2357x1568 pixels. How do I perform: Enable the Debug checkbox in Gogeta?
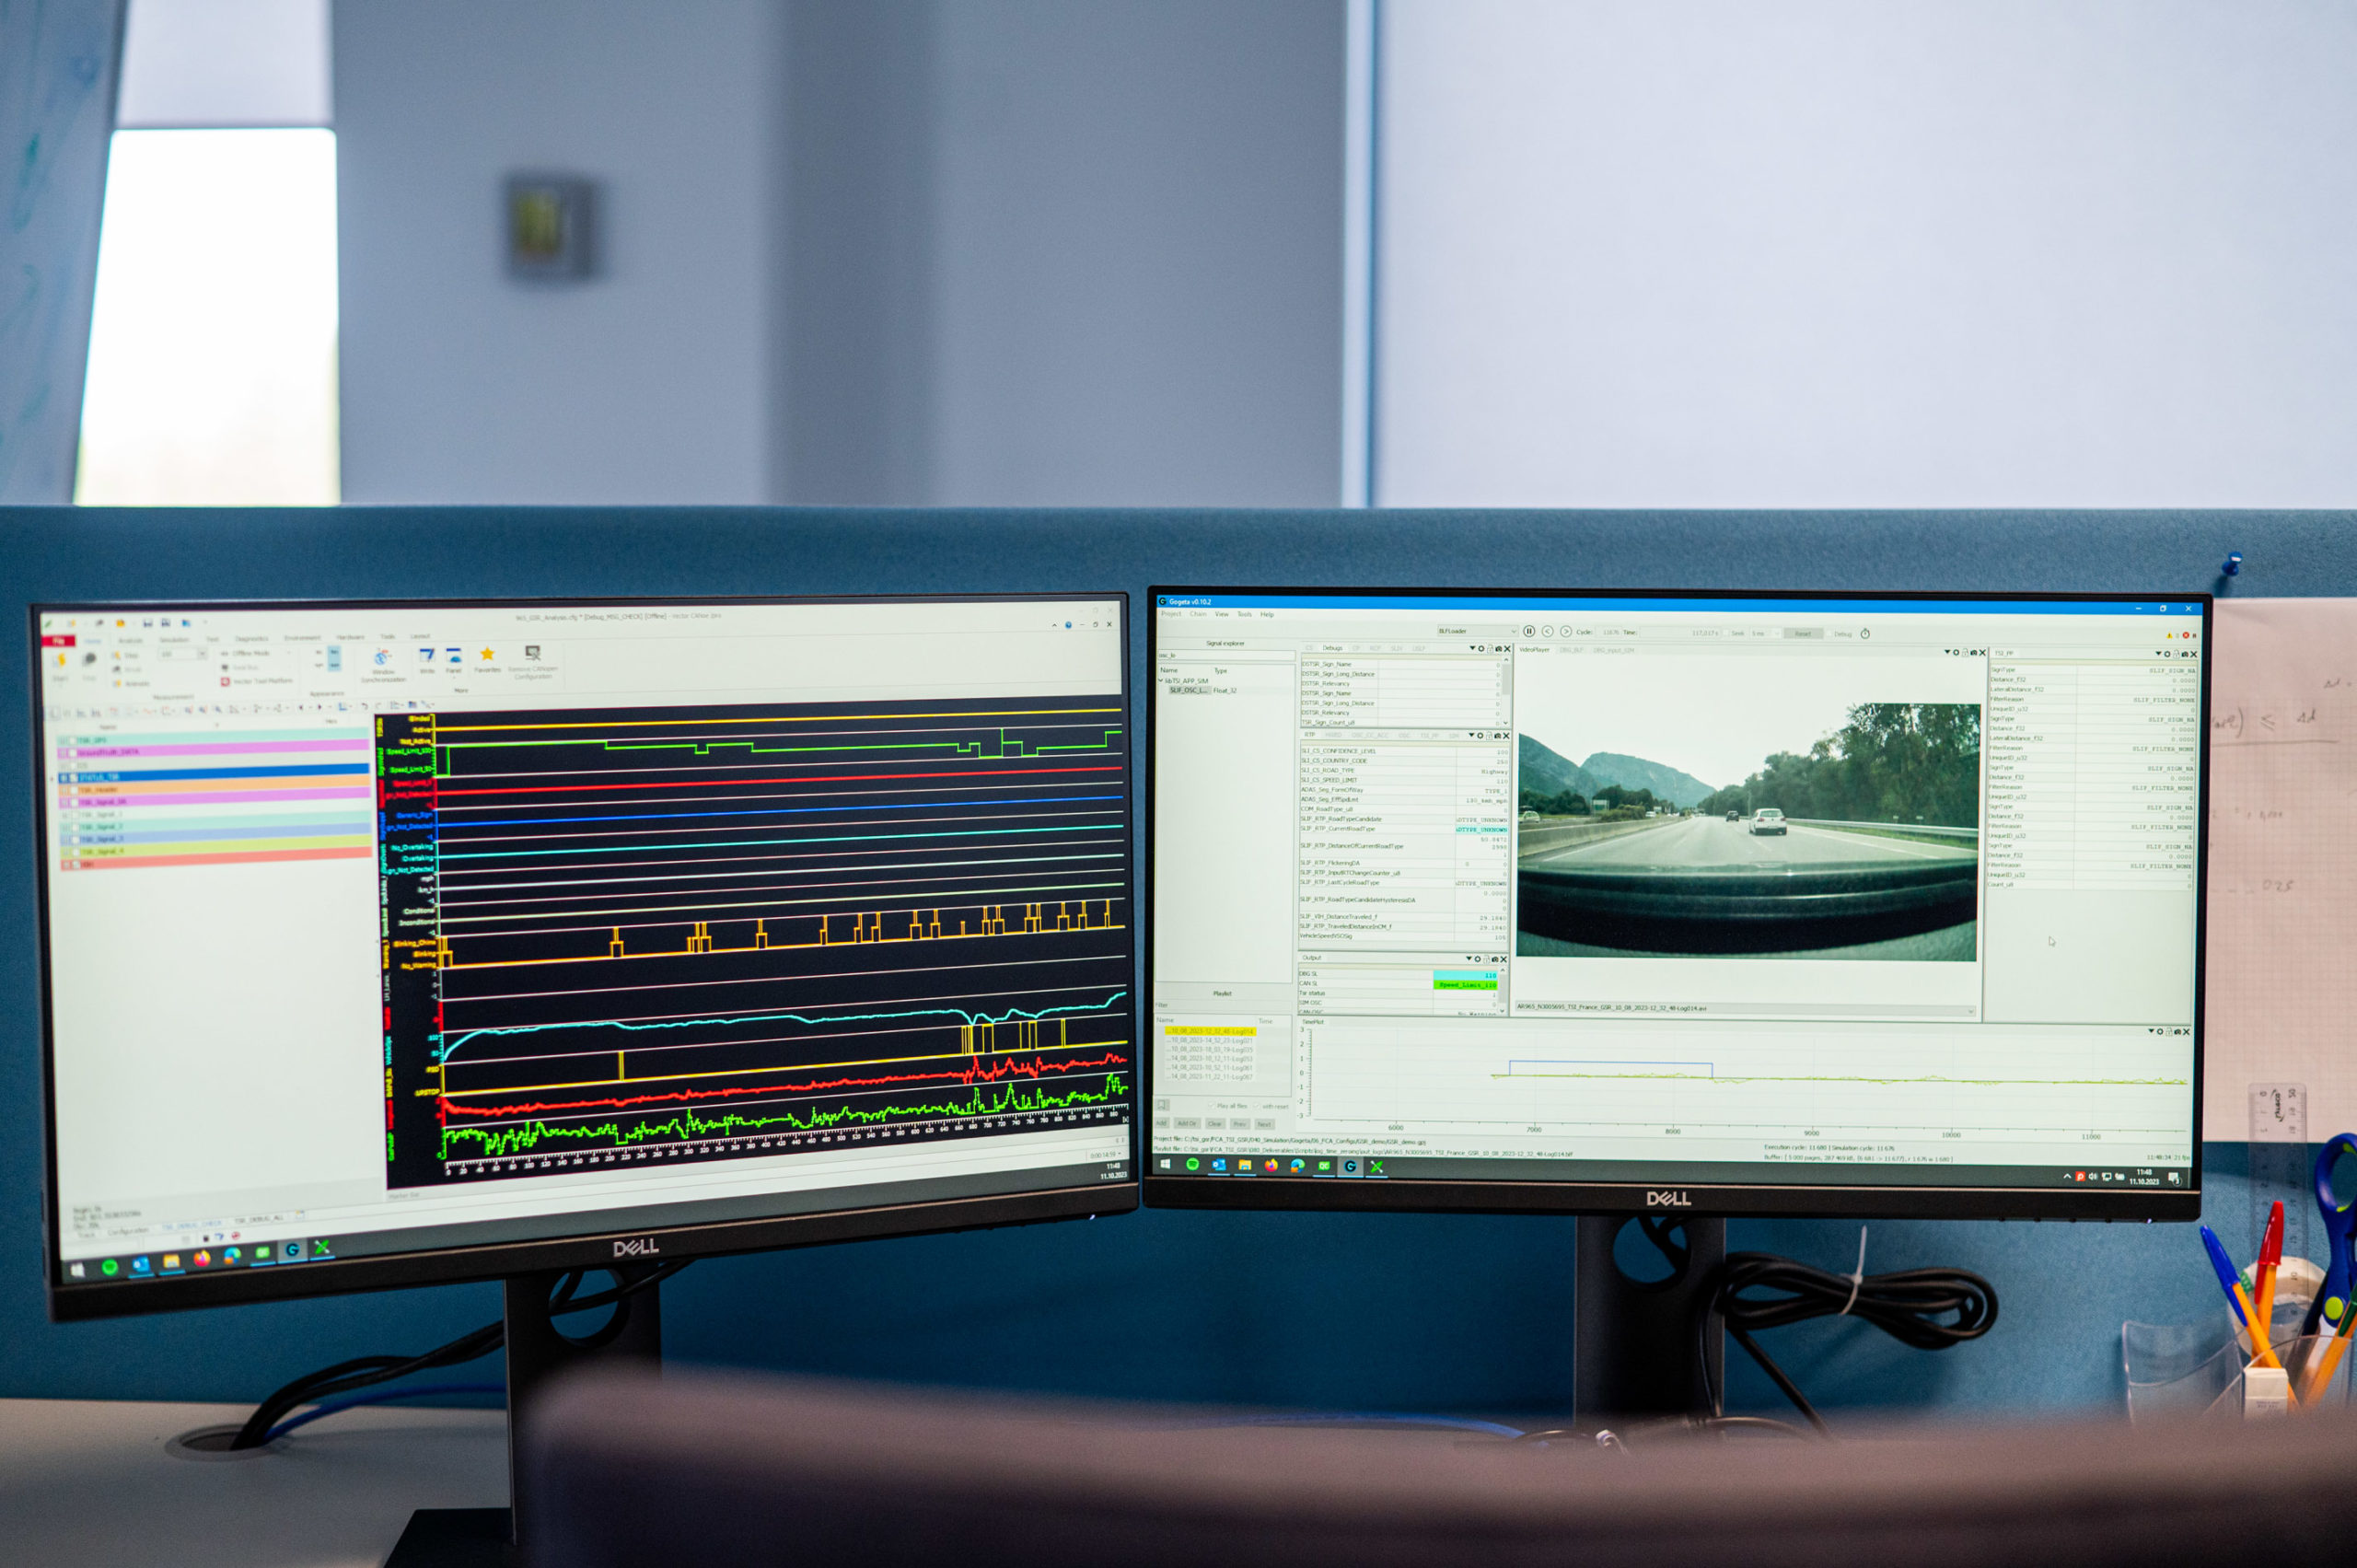[x=1829, y=634]
